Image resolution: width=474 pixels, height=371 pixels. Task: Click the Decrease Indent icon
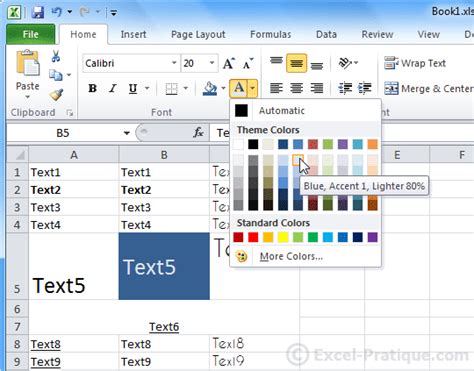pos(345,88)
